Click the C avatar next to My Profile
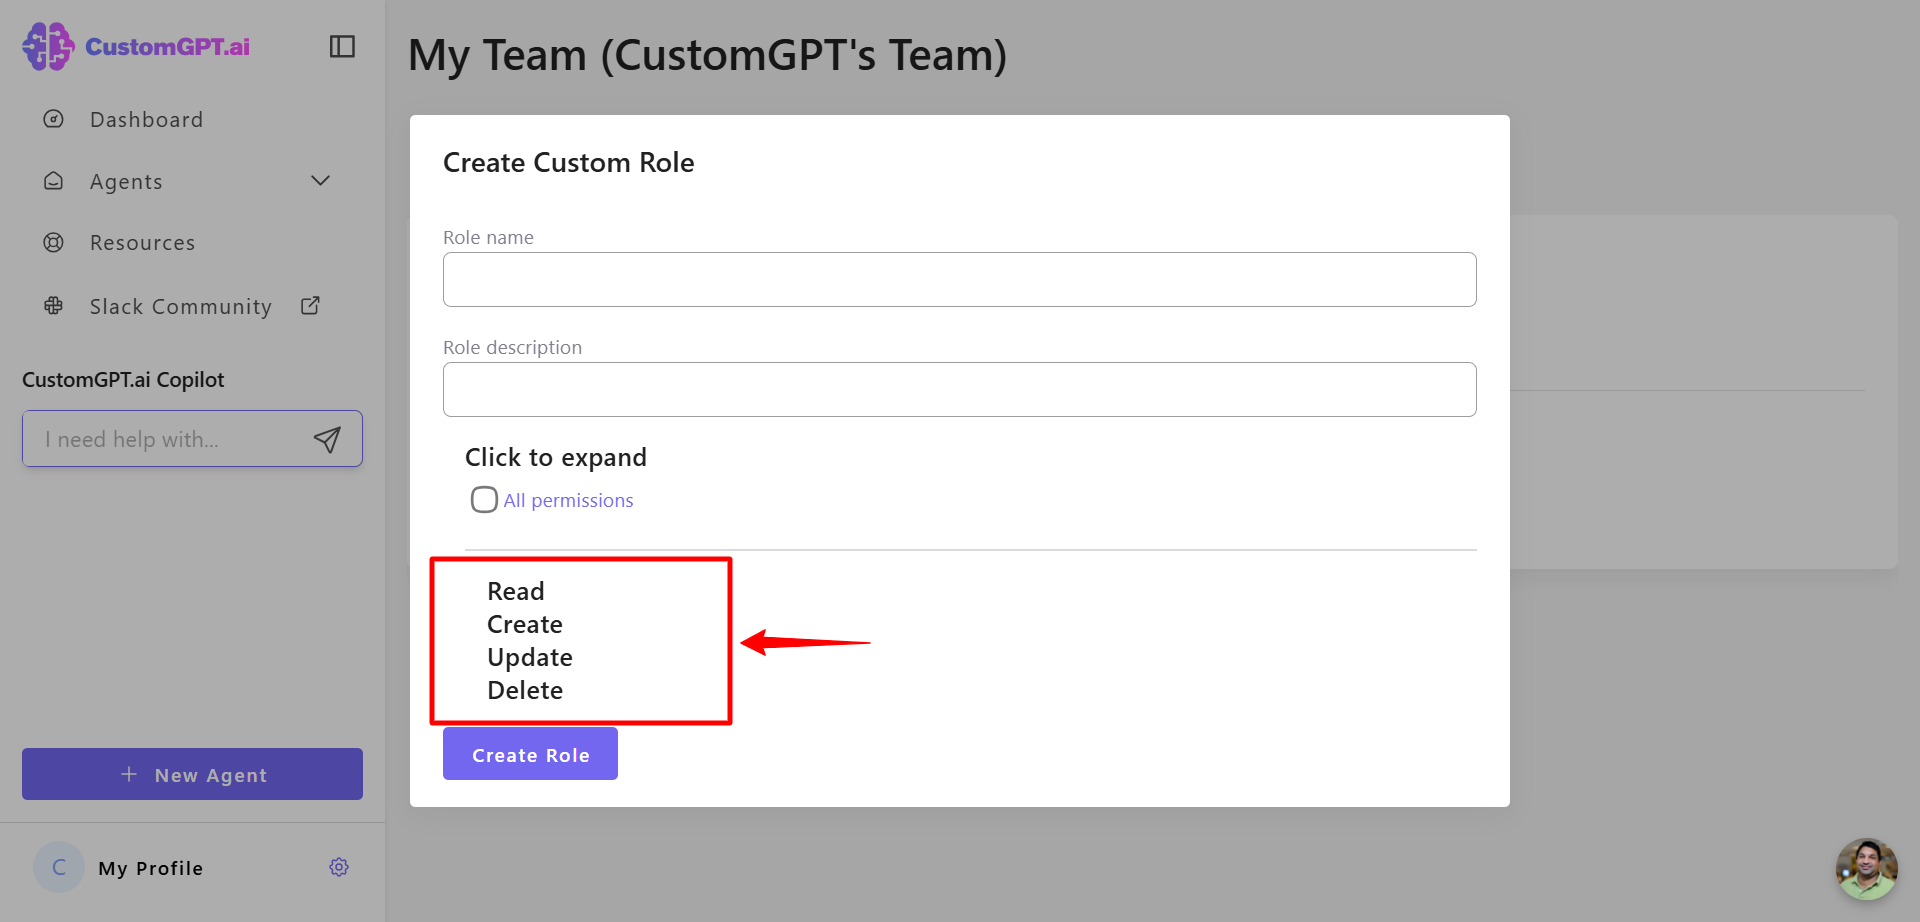The image size is (1920, 922). point(59,867)
